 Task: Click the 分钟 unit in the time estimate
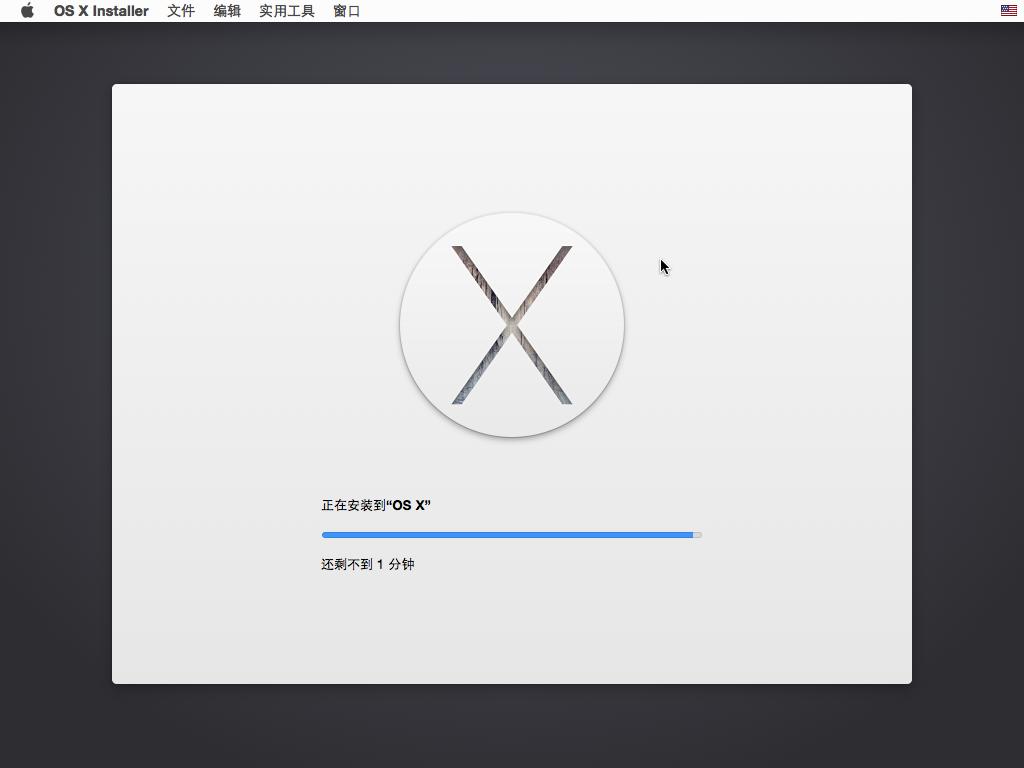coord(401,564)
